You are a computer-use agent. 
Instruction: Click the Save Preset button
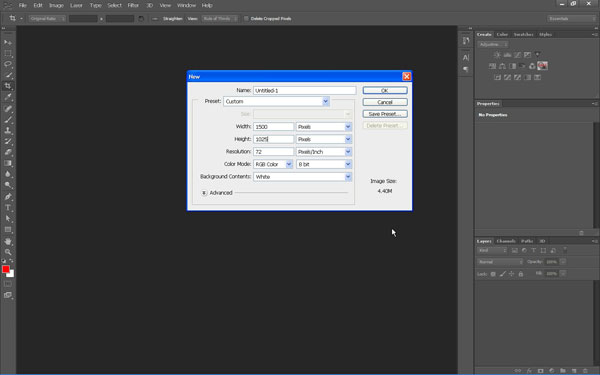point(385,114)
